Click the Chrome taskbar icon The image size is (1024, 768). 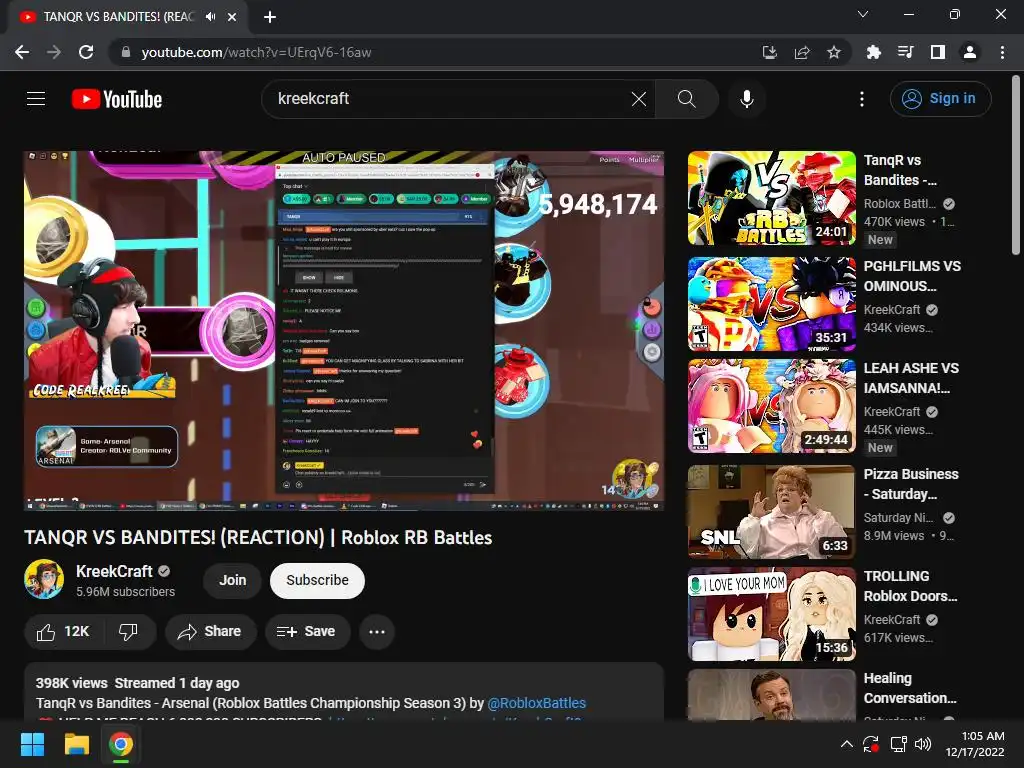point(121,744)
